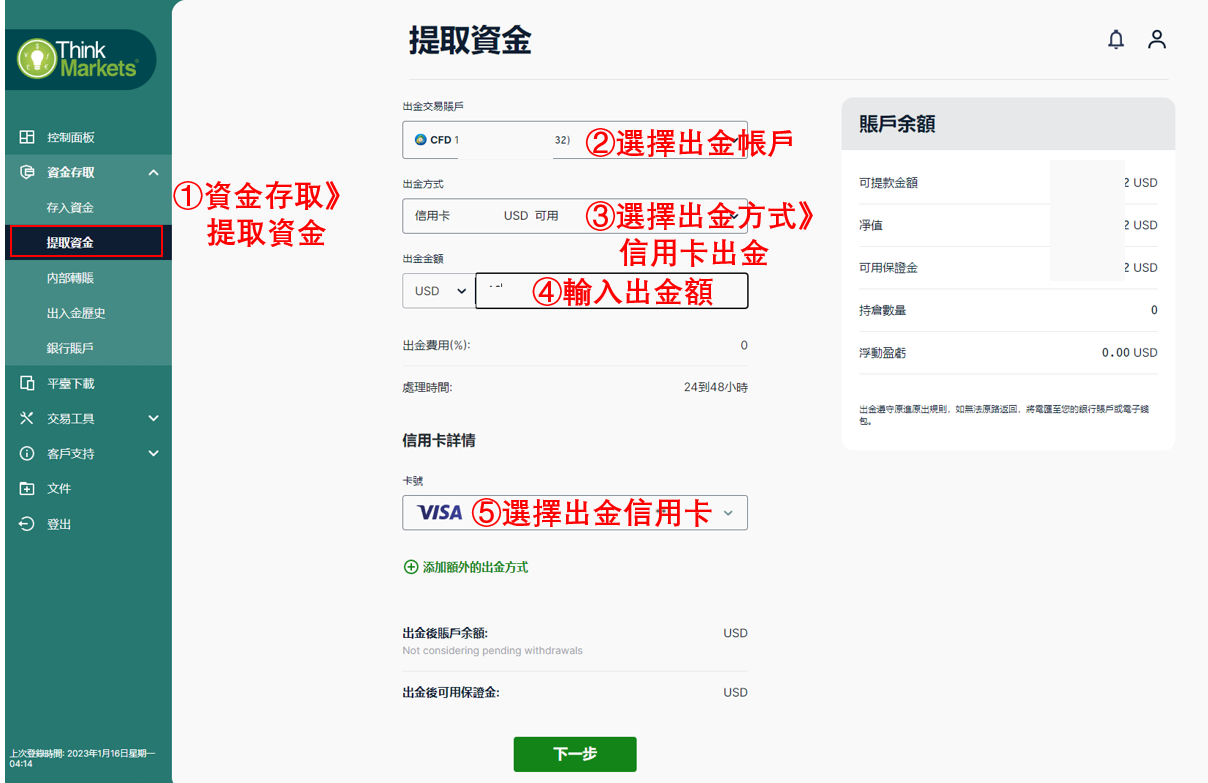Open 平臺下載 sidebar item
This screenshot has height=783, width=1208.
(x=71, y=383)
